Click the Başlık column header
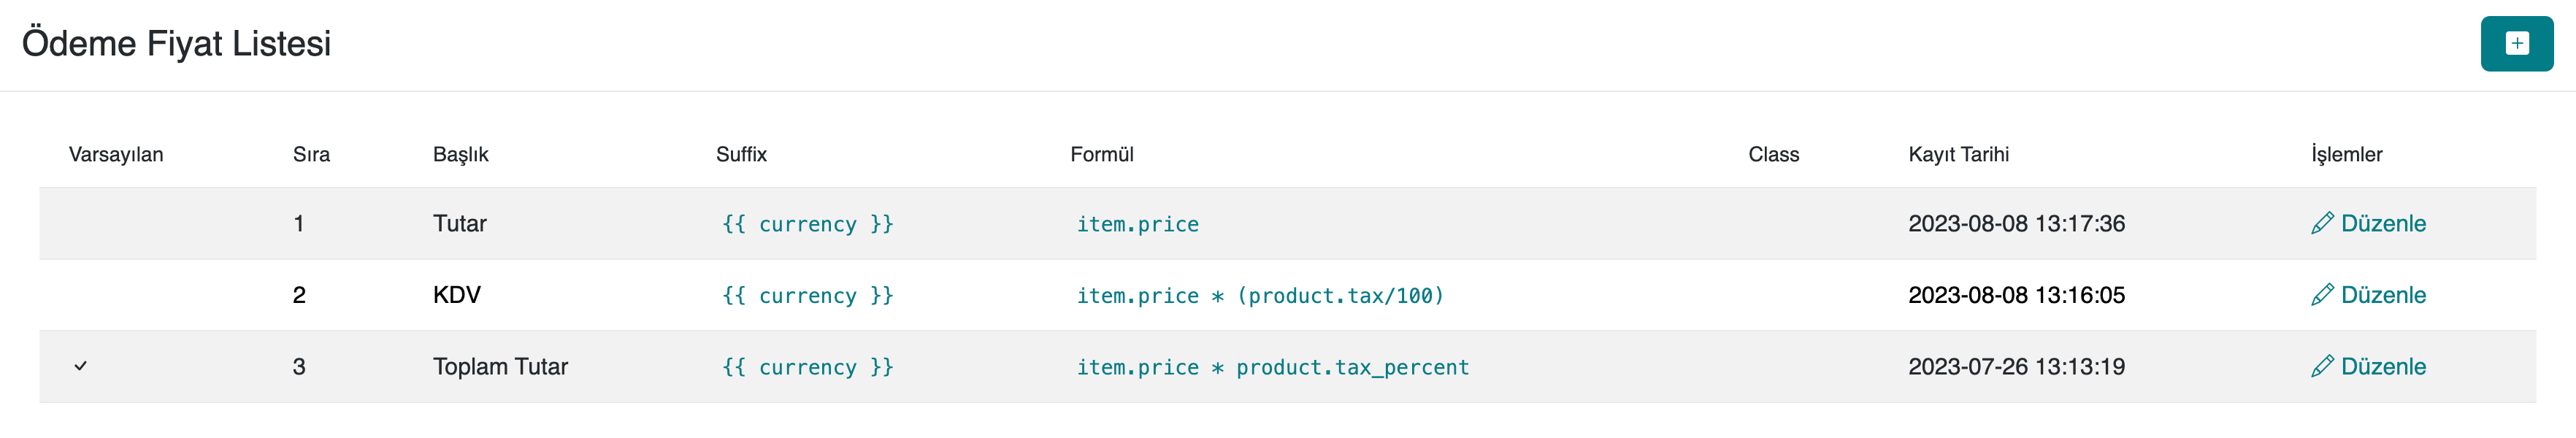This screenshot has height=438, width=2576. 460,155
